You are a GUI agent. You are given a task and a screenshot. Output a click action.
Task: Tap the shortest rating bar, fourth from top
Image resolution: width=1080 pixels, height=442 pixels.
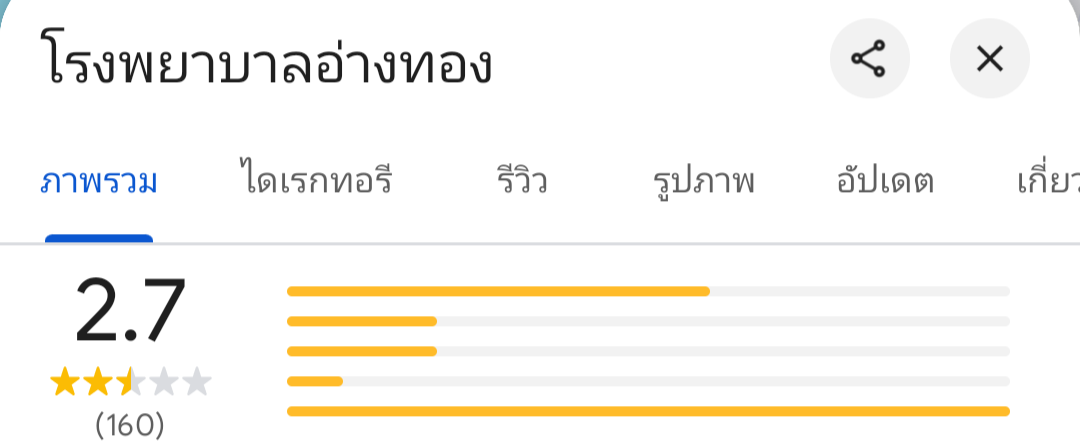pyautogui.click(x=648, y=381)
